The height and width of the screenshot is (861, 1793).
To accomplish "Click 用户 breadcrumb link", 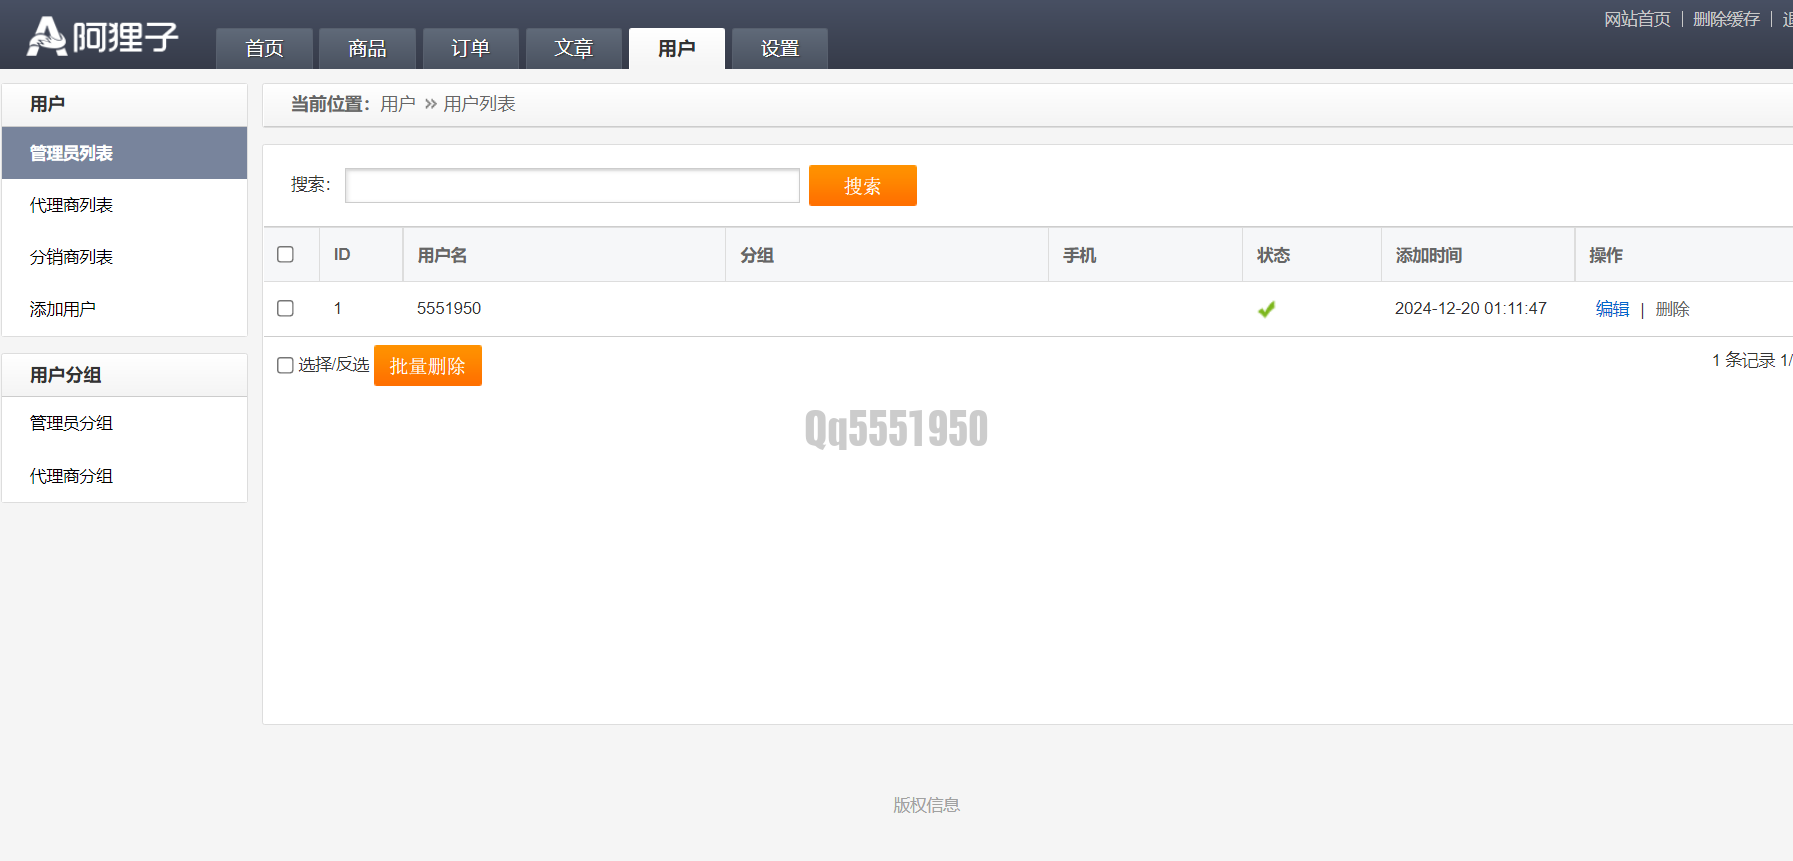I will pyautogui.click(x=398, y=104).
